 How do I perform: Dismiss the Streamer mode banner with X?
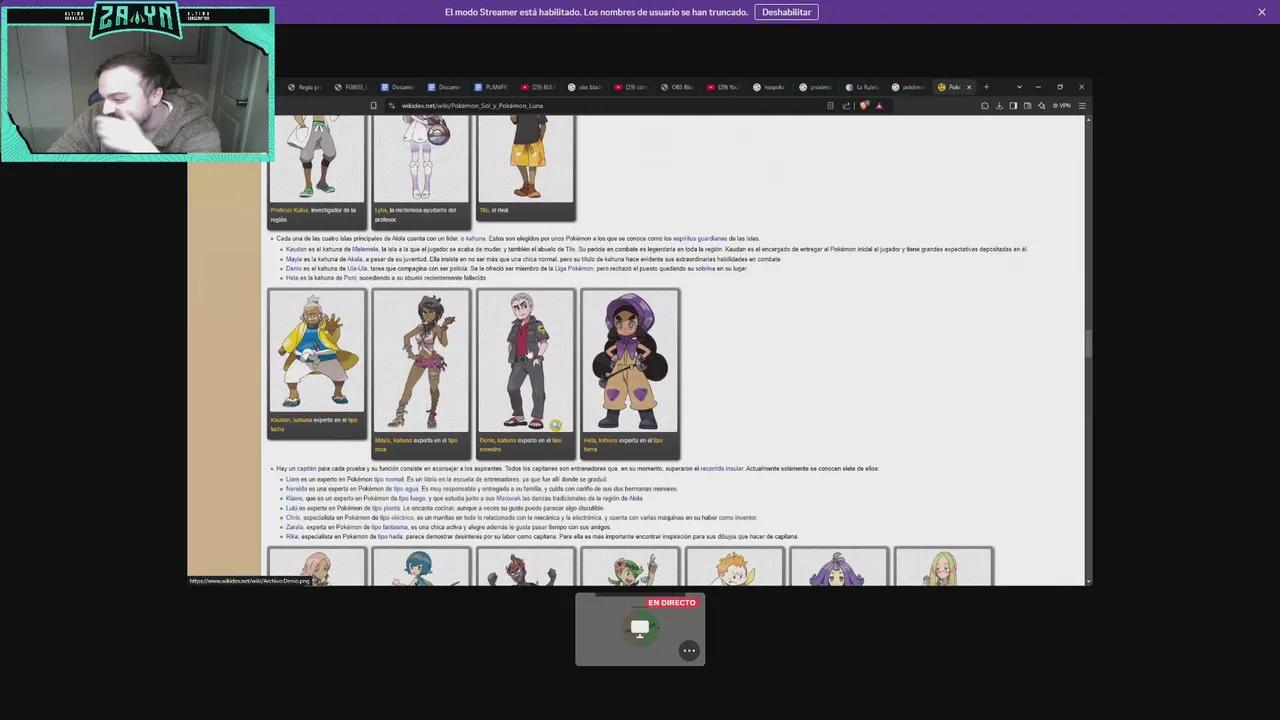1262,12
